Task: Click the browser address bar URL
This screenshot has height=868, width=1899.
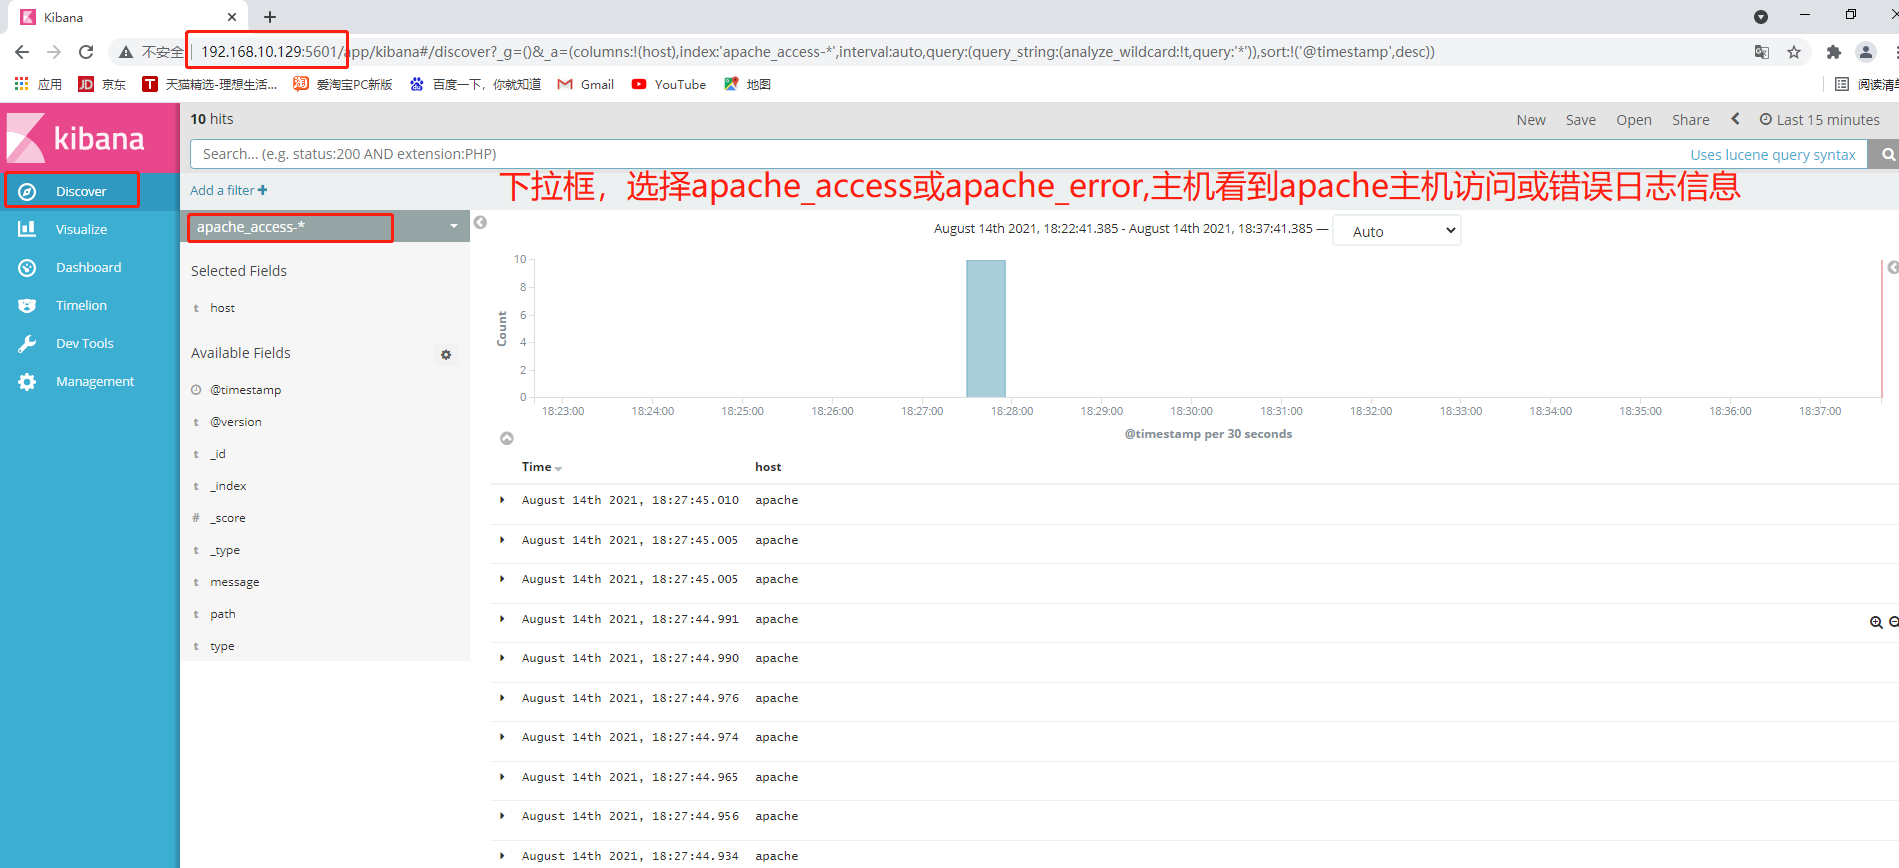Action: click(x=818, y=52)
